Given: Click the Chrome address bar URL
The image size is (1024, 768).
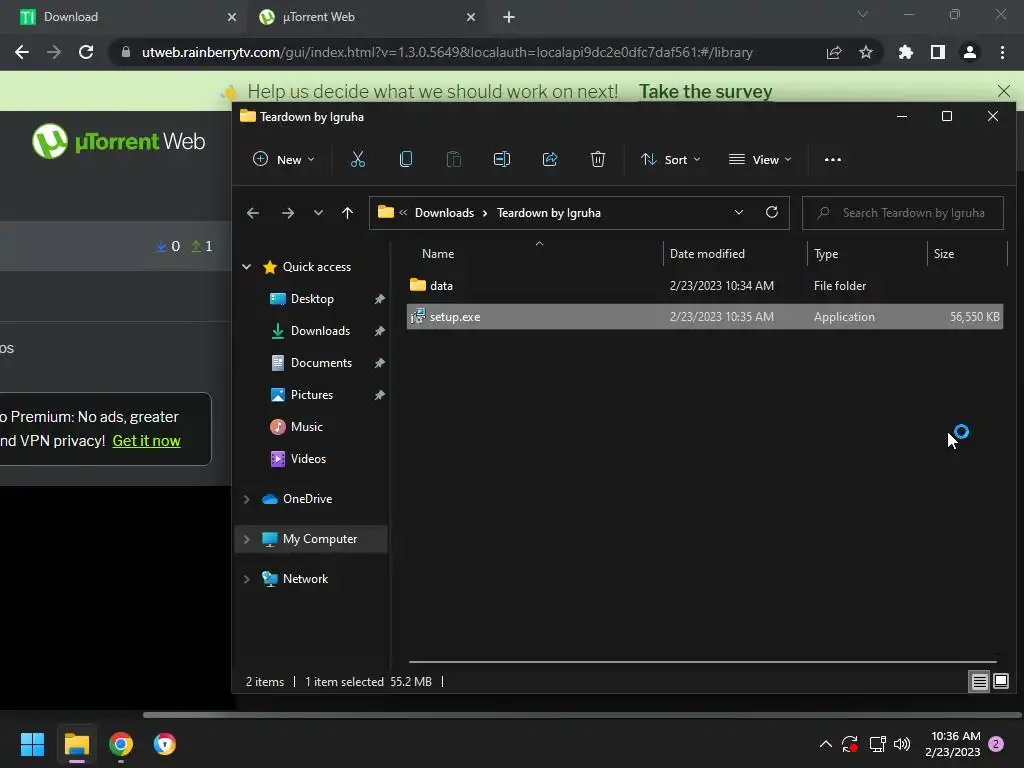Looking at the screenshot, I should click(x=447, y=52).
